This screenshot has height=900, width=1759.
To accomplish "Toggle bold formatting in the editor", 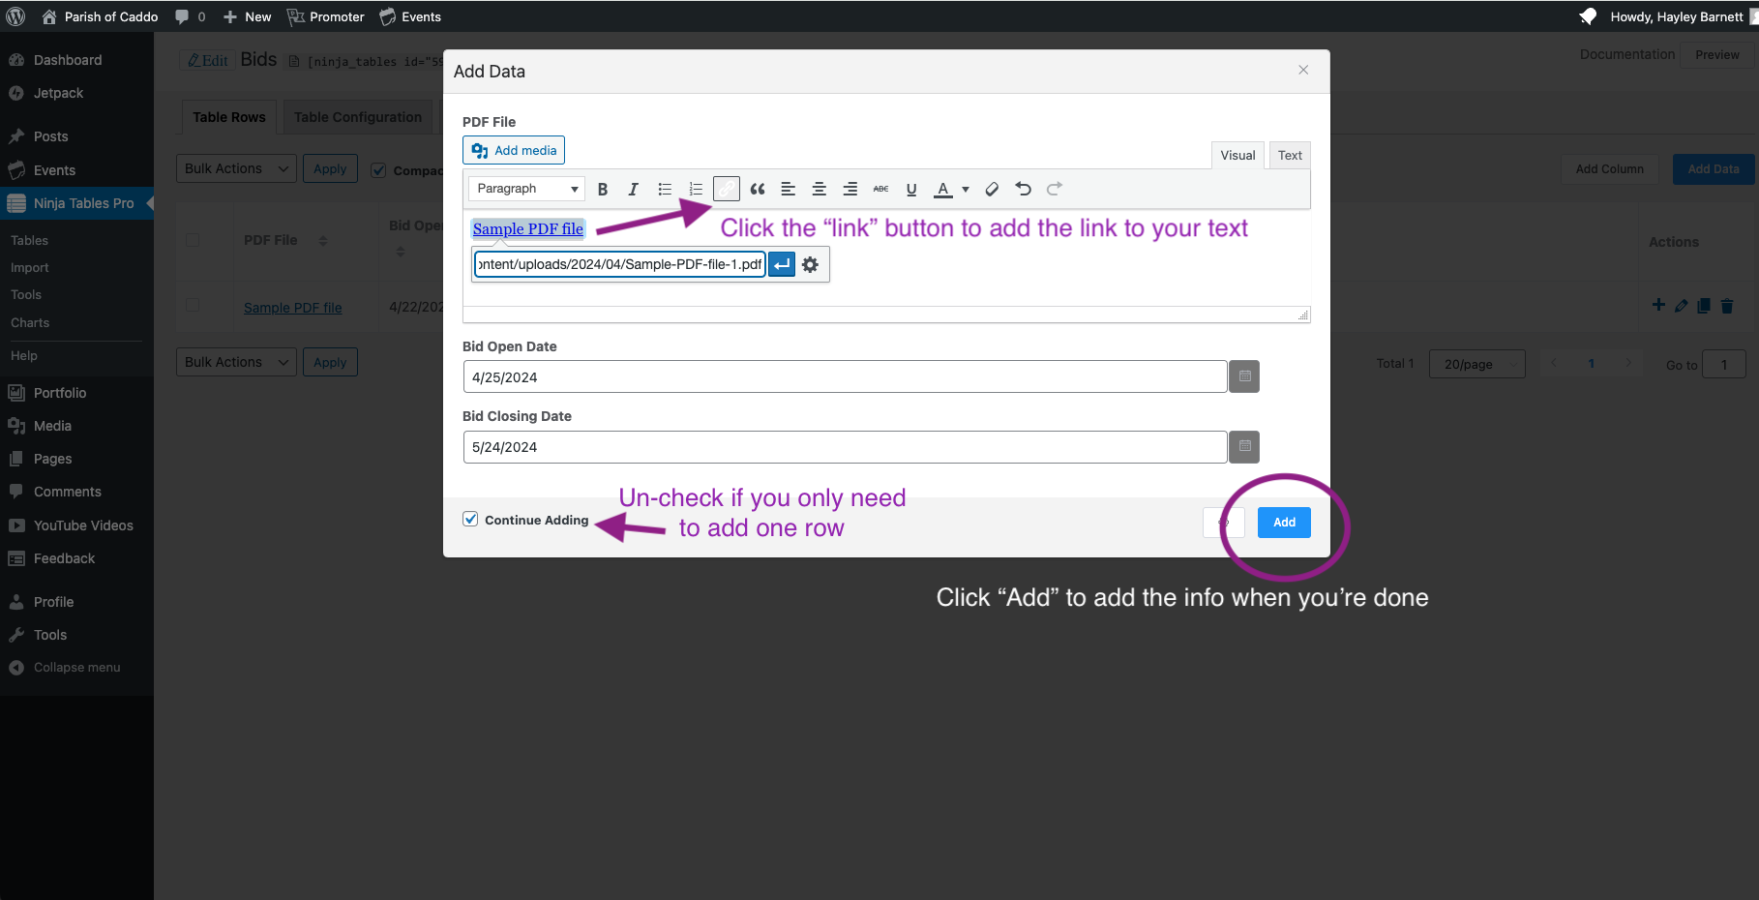I will pyautogui.click(x=602, y=189).
